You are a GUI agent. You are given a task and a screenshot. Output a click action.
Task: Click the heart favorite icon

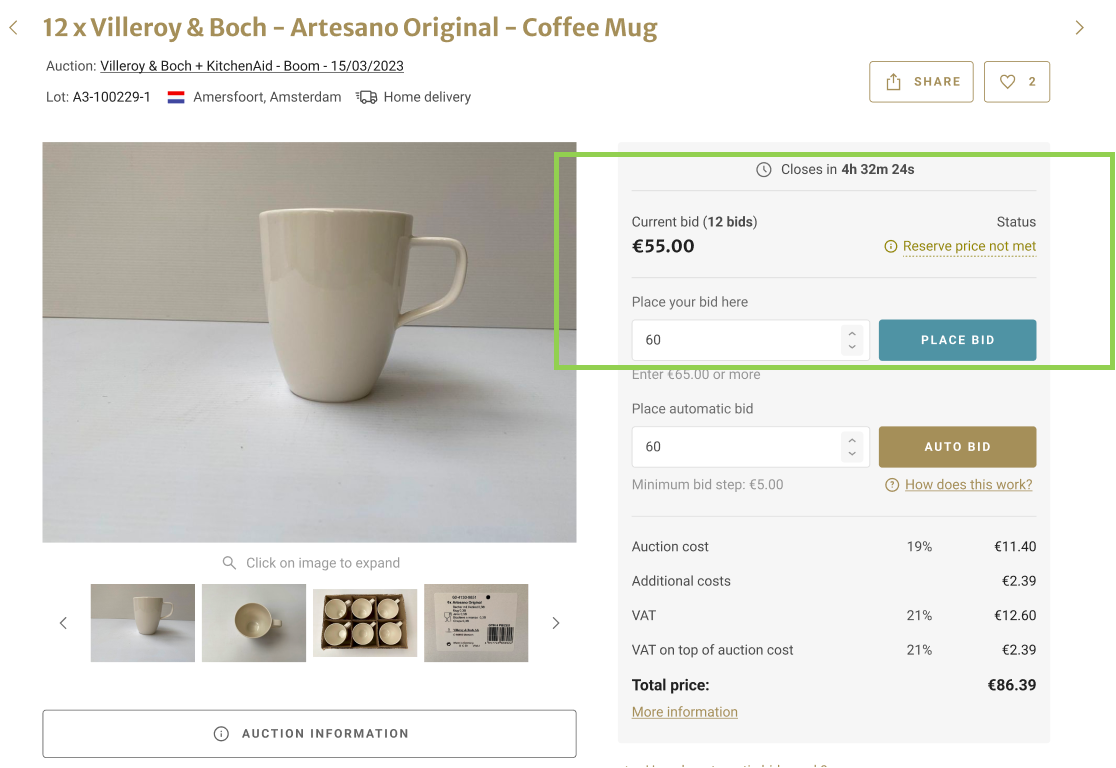tap(1008, 82)
